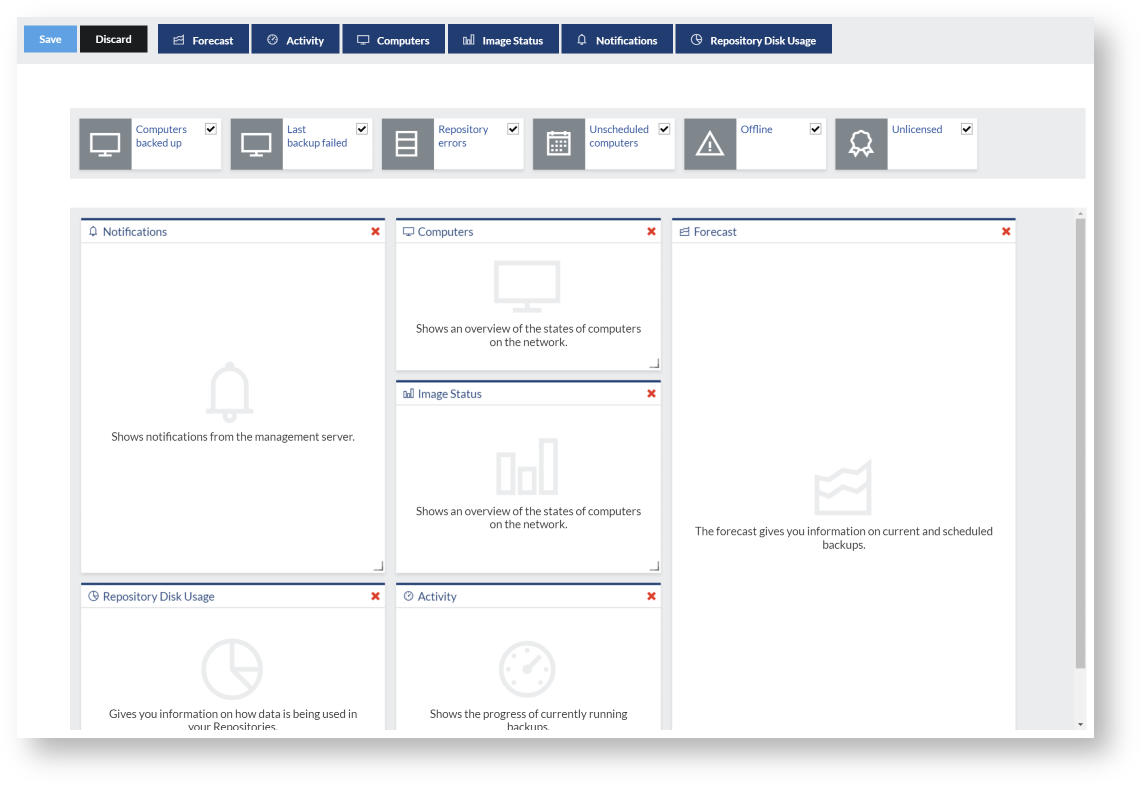Viewport: 1142px width, 786px height.
Task: Click the Activity widget title
Action: pos(437,597)
